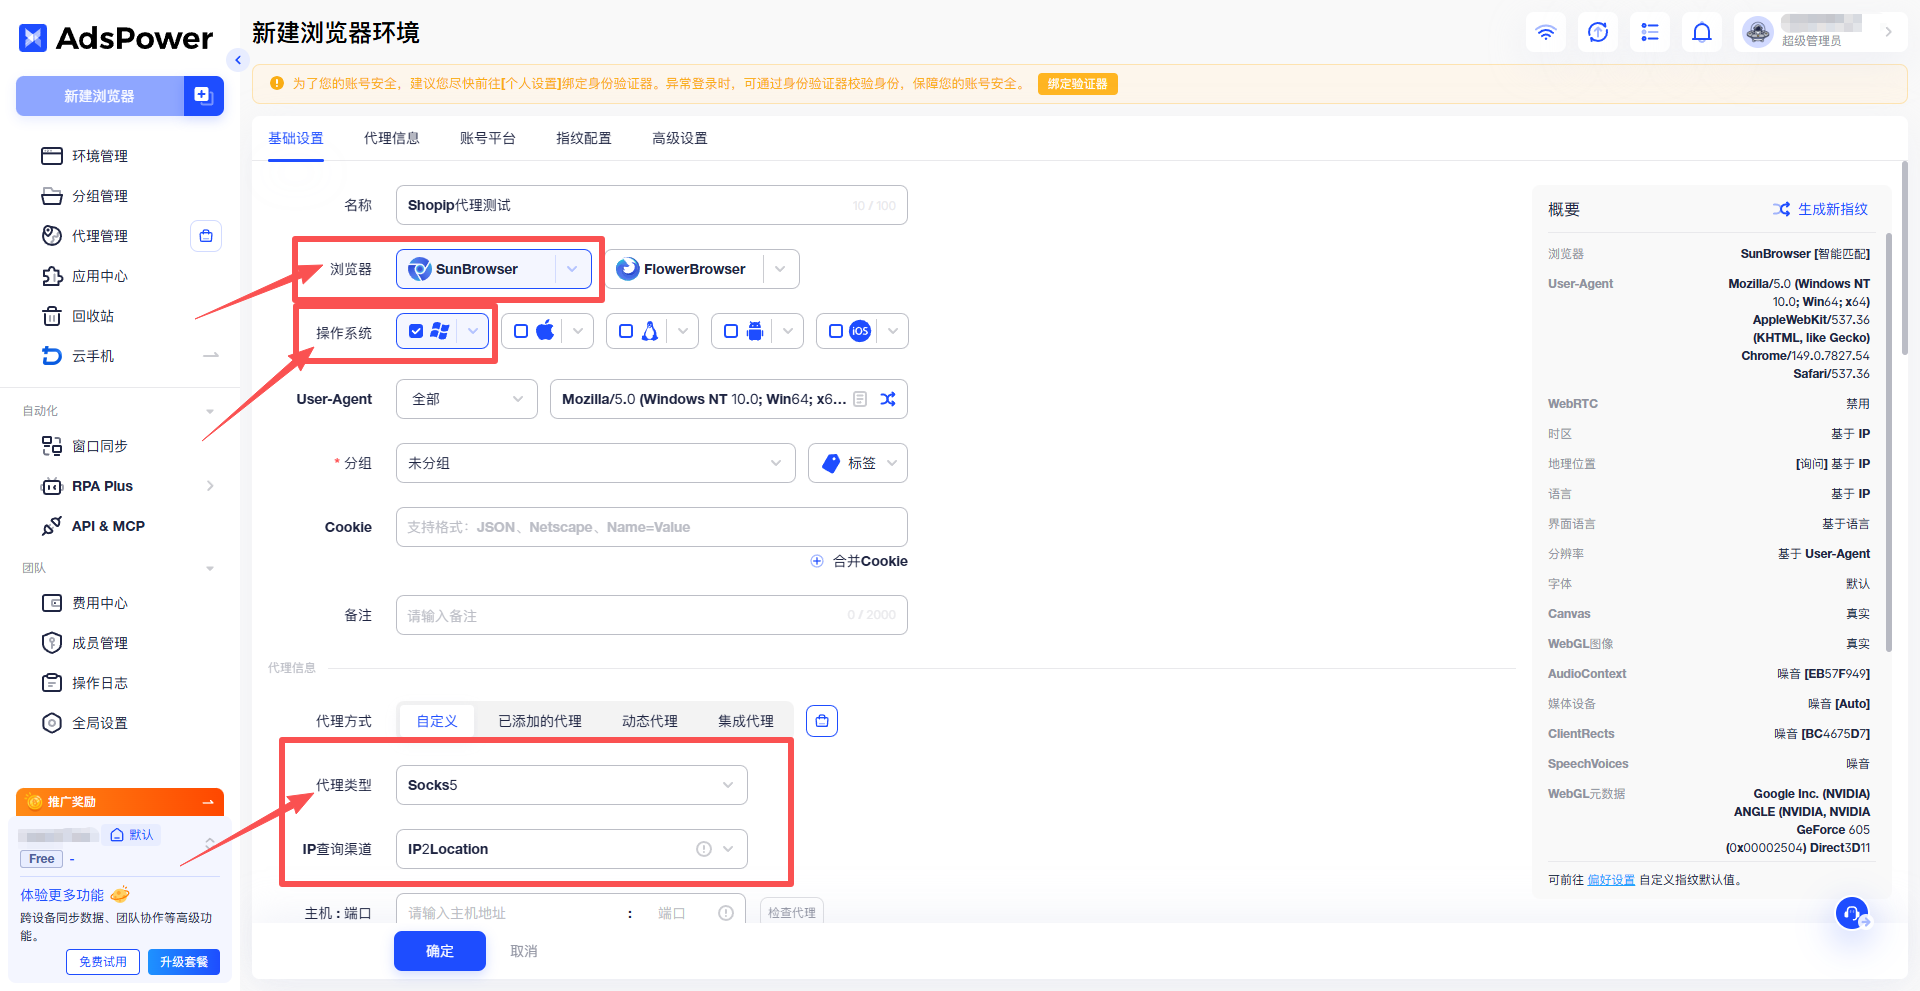Randomize the User-Agent with shuffle icon
This screenshot has height=991, width=1920.
[x=888, y=399]
